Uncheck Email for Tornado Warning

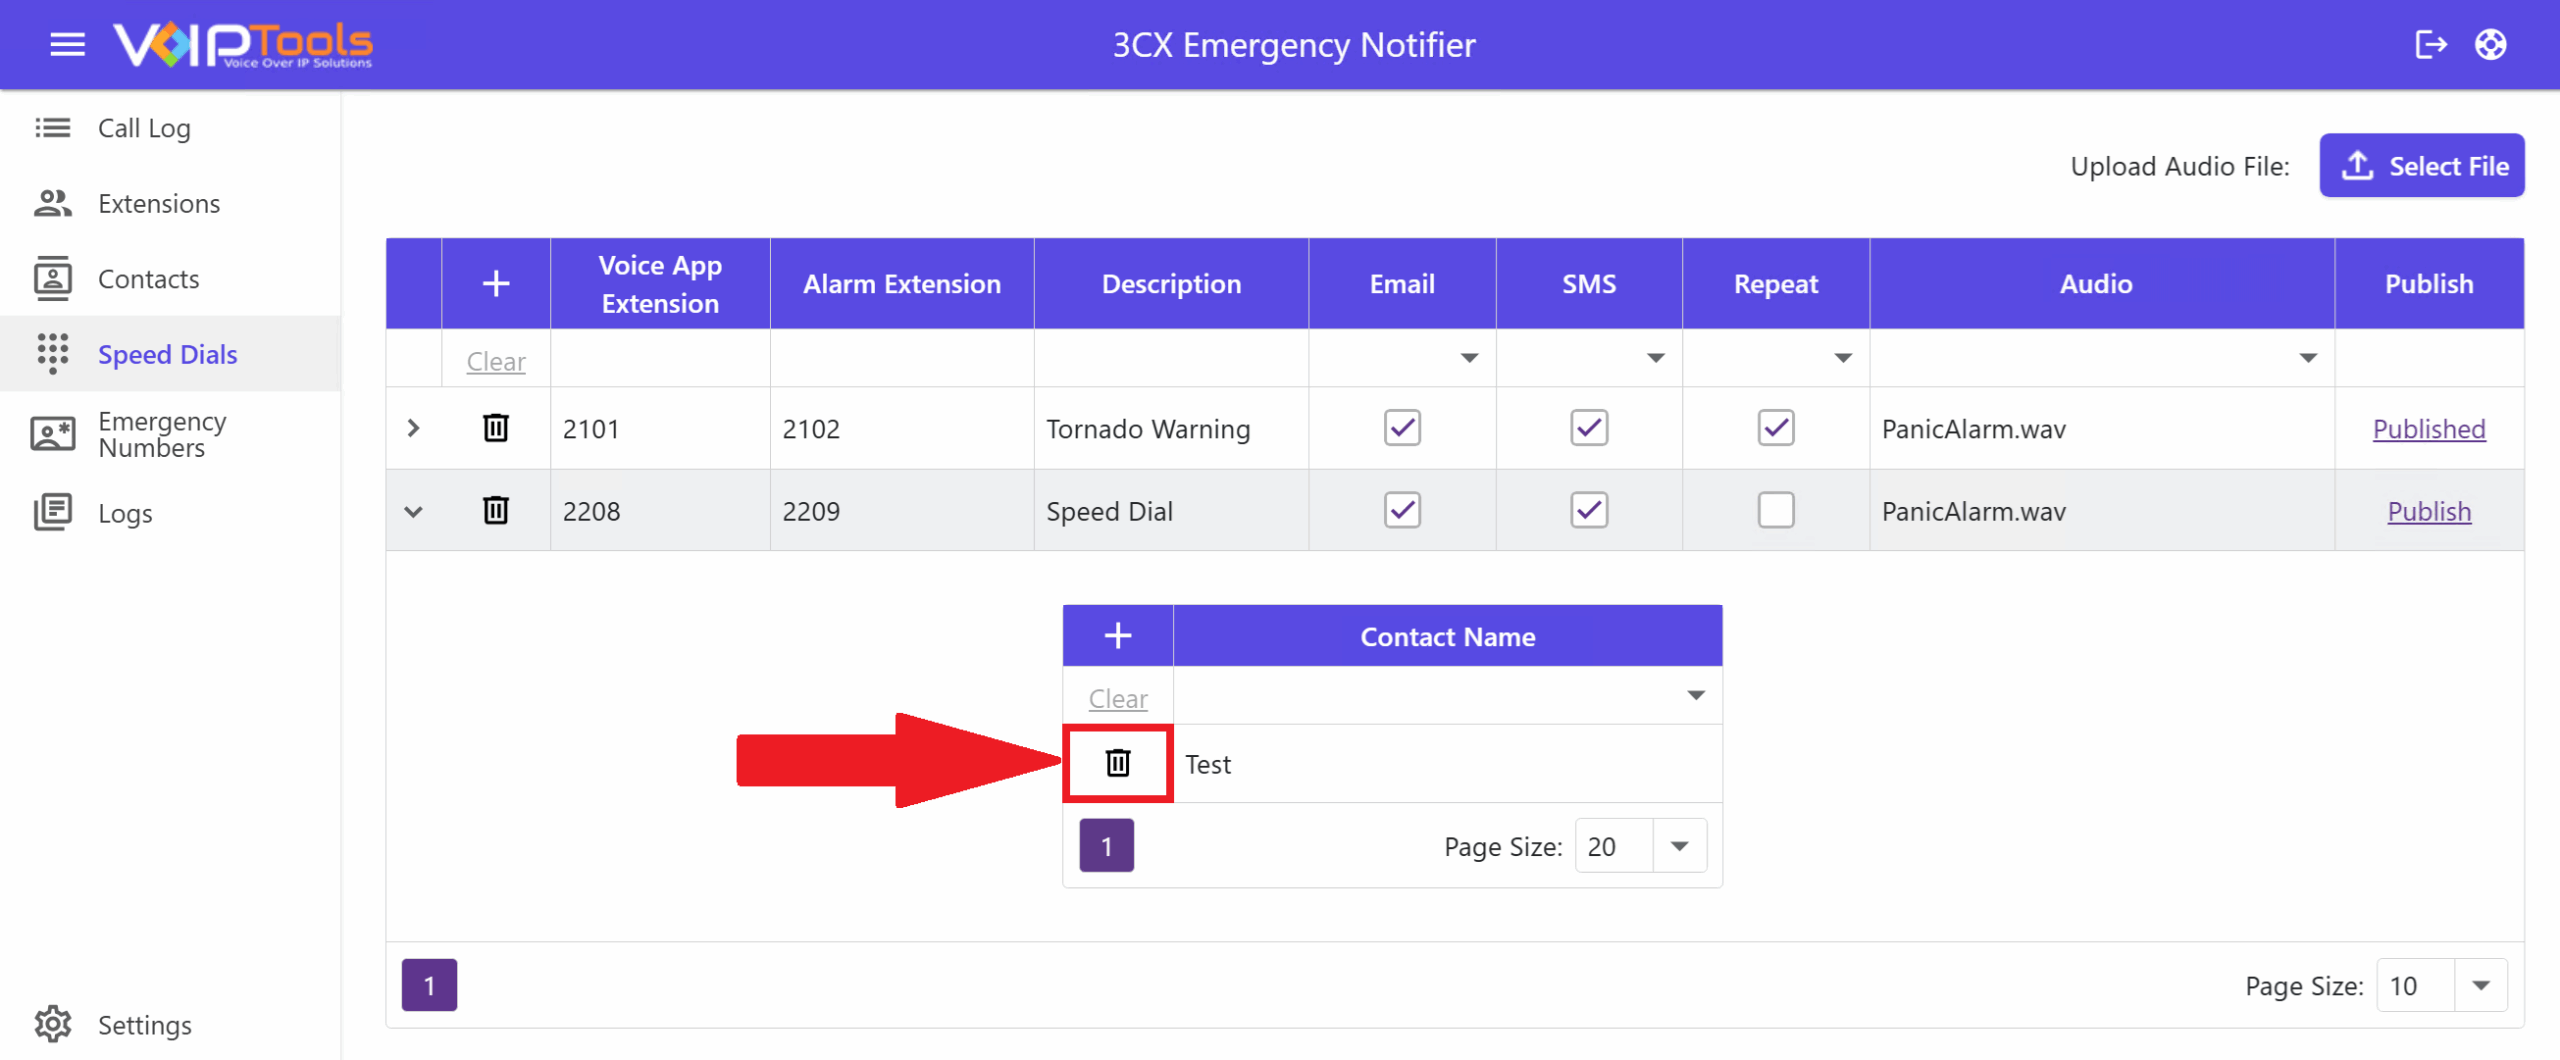click(x=1402, y=428)
